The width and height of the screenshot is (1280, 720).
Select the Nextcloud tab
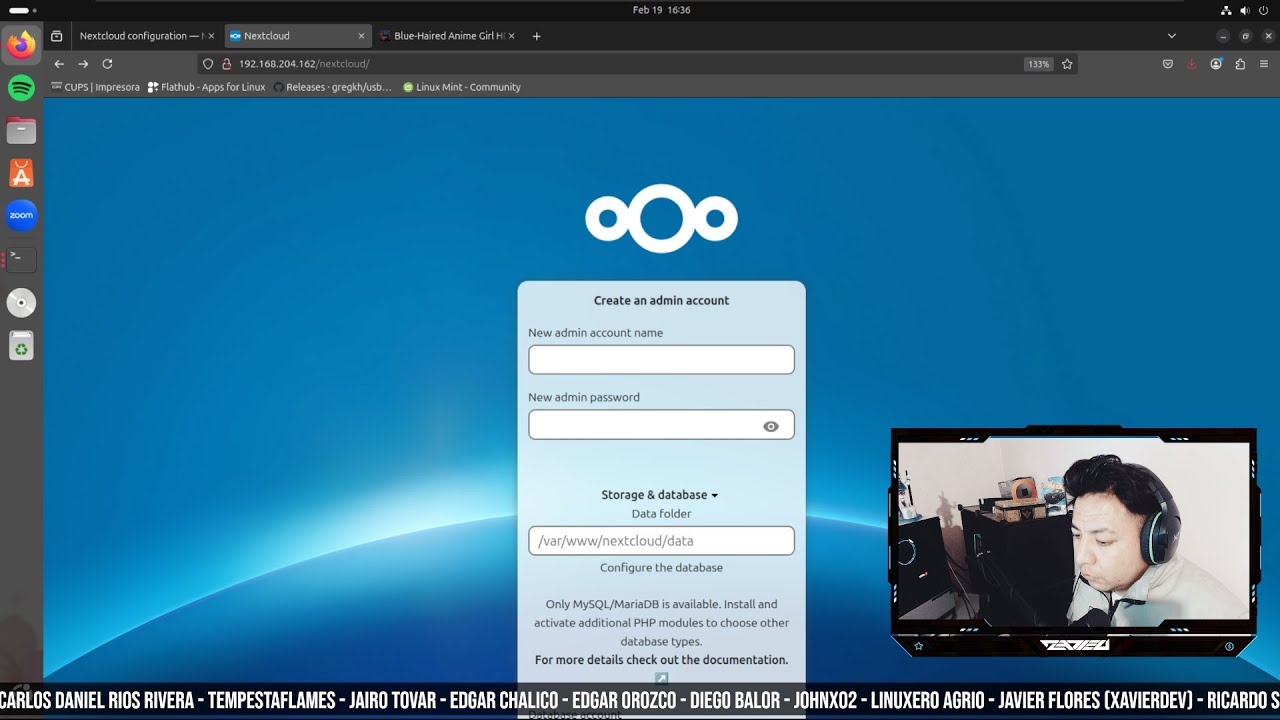tap(296, 36)
